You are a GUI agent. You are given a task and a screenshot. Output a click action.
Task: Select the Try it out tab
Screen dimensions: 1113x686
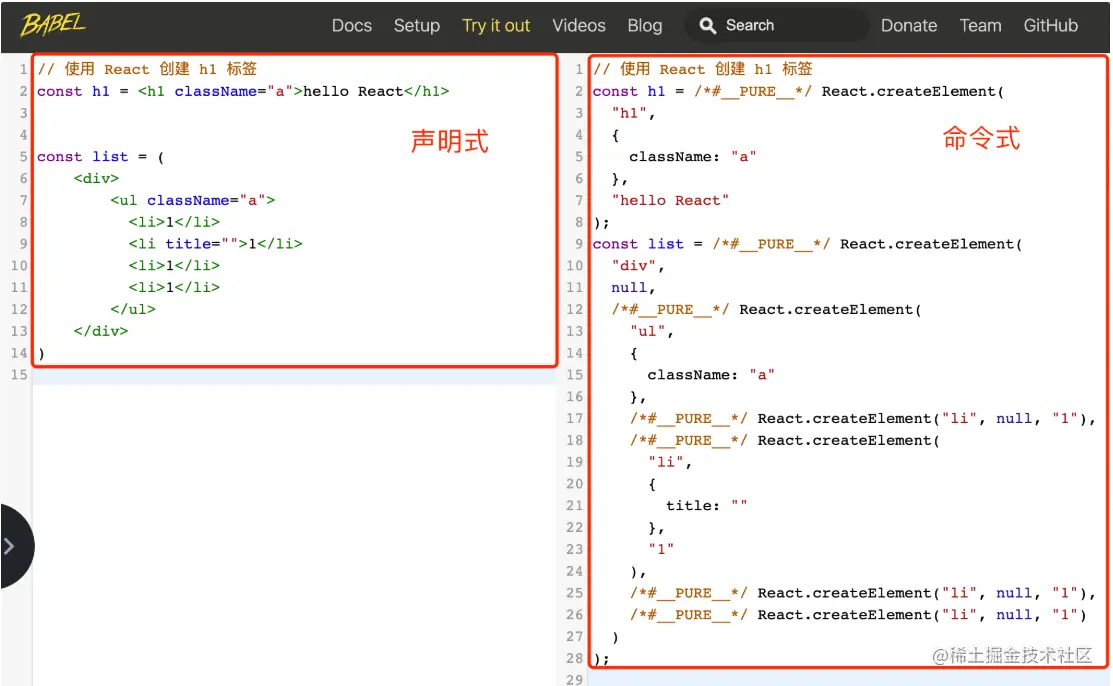495,26
